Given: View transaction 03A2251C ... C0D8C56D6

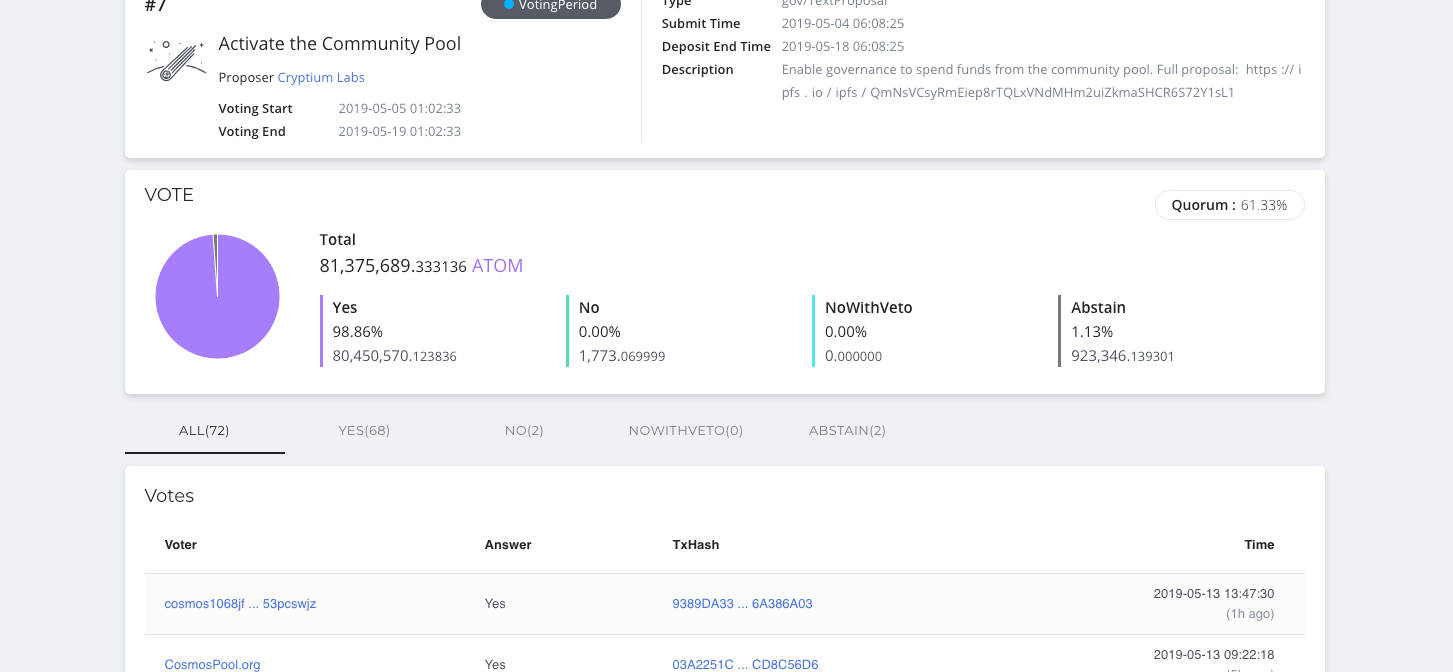Looking at the screenshot, I should tap(746, 664).
